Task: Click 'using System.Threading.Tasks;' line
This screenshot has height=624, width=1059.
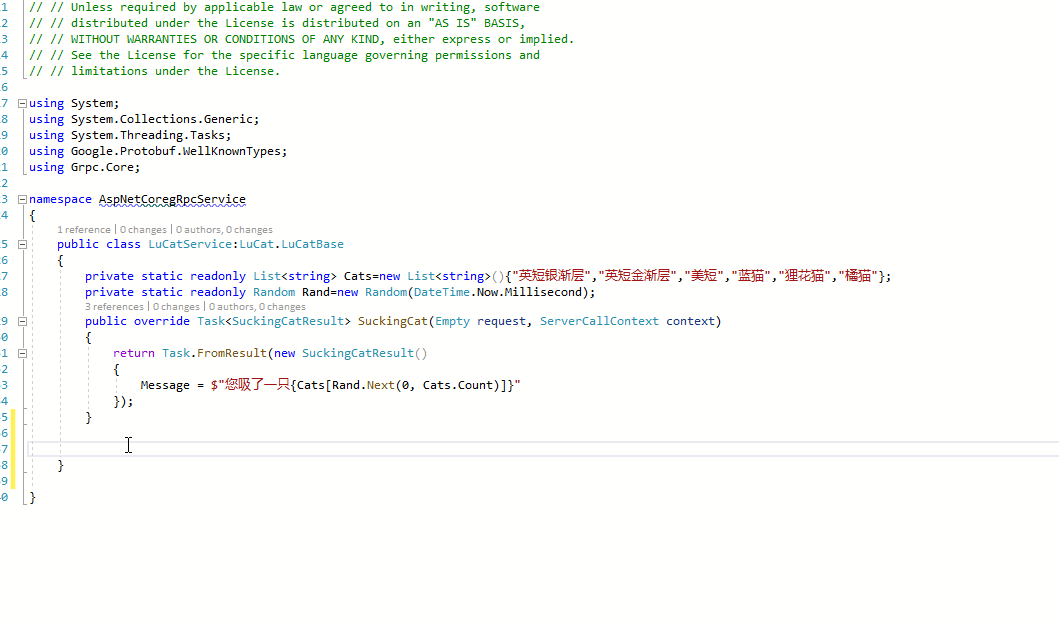Action: [x=130, y=134]
